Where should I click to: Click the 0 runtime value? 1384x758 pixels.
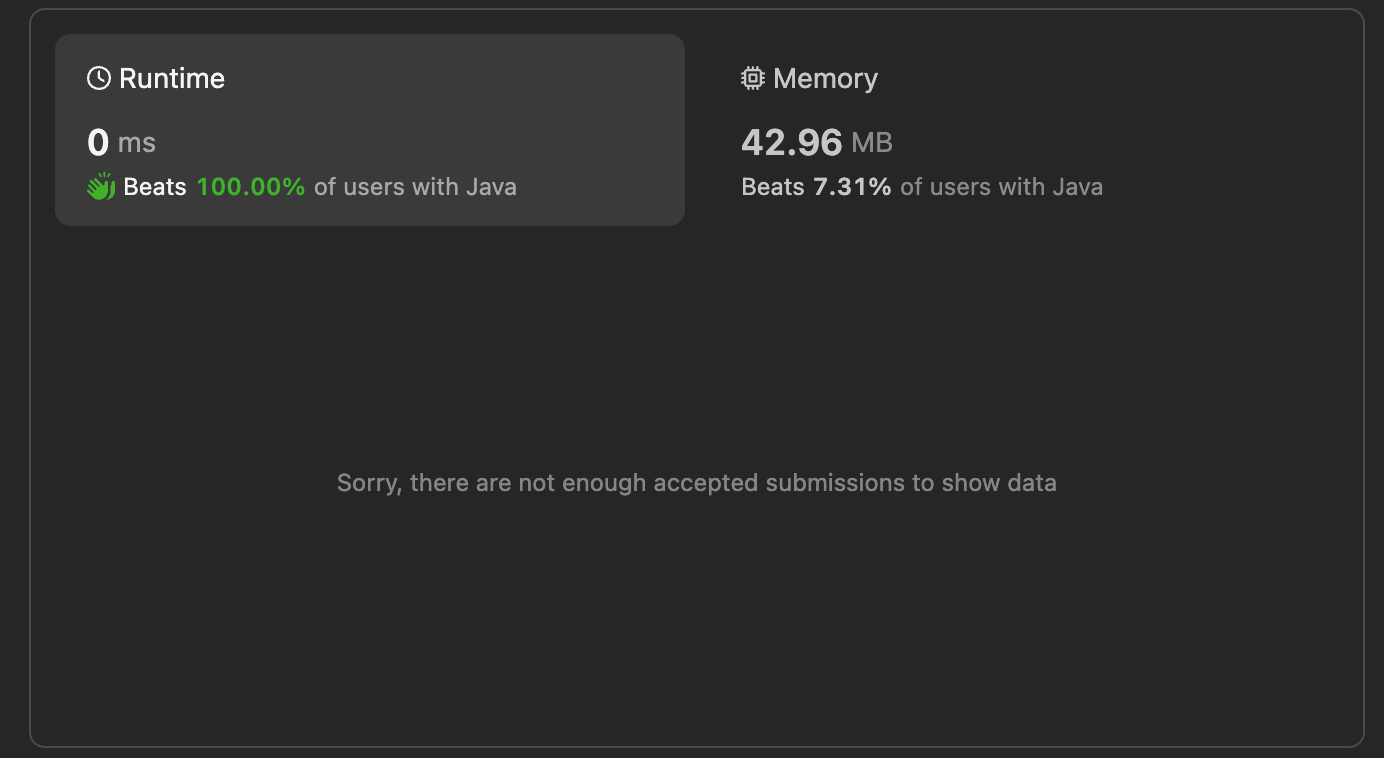(x=98, y=142)
